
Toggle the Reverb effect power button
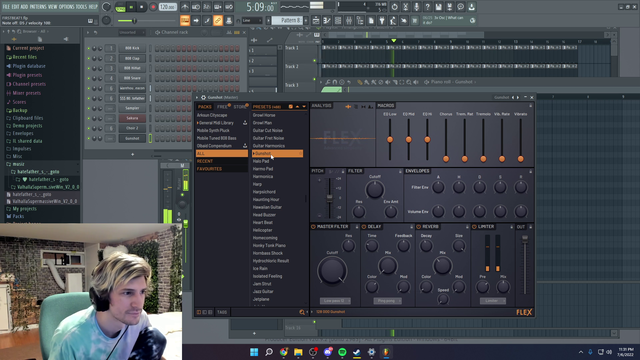pos(418,227)
